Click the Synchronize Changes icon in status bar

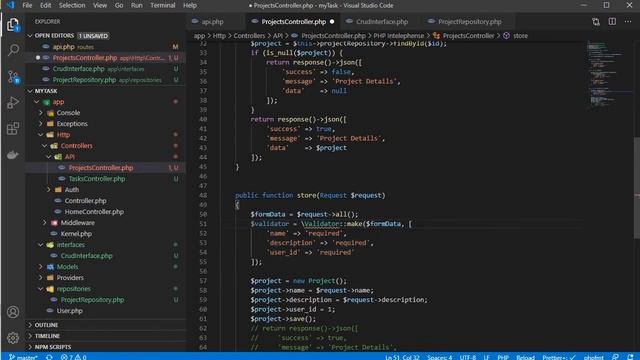click(x=49, y=357)
